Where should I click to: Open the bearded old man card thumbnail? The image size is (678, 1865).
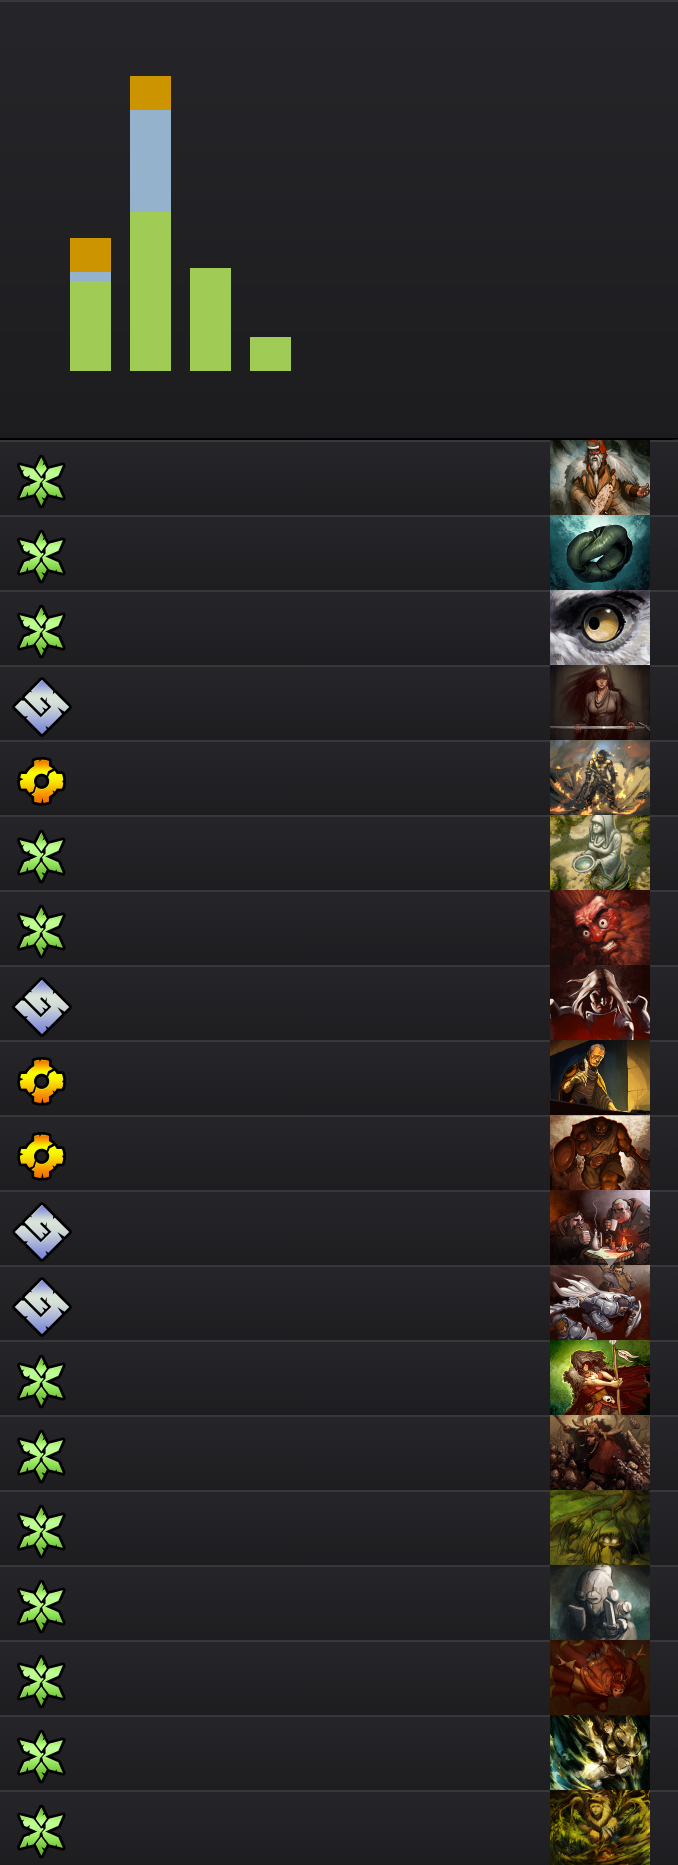tap(600, 478)
